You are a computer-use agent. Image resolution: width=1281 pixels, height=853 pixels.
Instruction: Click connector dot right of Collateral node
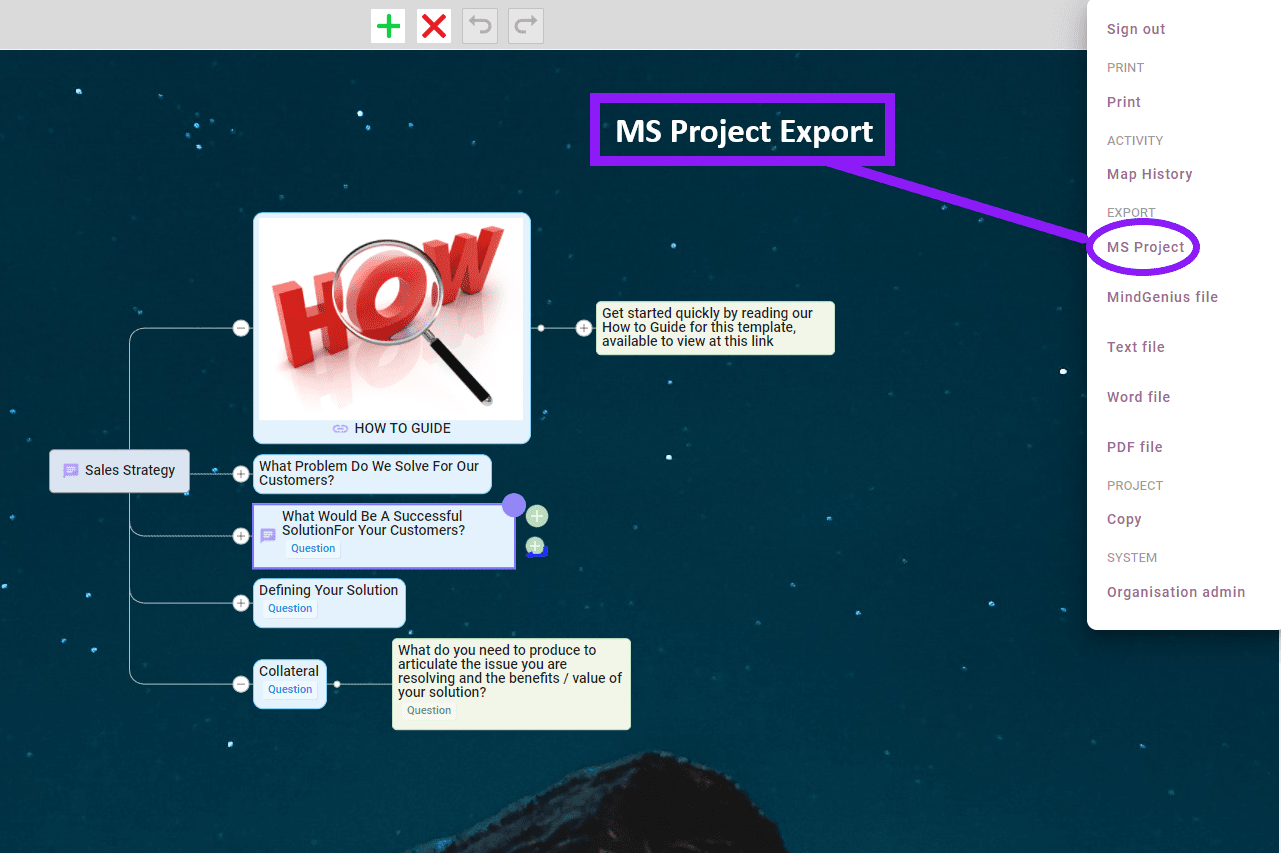click(x=337, y=684)
